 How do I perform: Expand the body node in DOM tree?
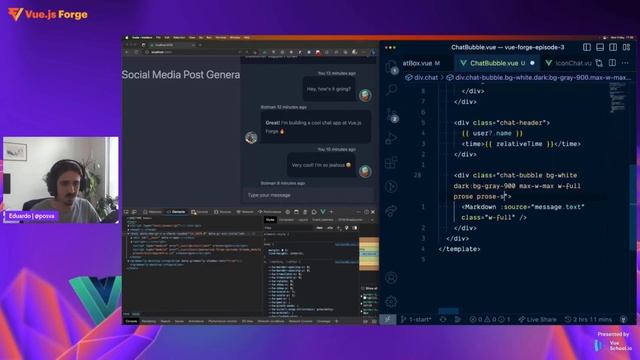129,234
